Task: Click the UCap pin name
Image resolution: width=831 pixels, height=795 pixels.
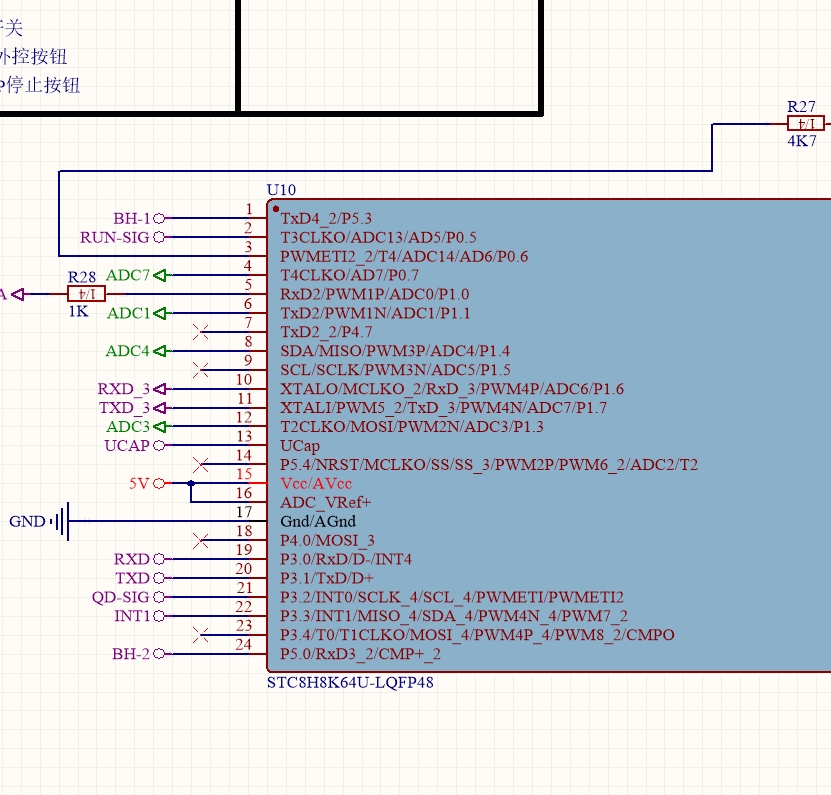Action: [300, 446]
